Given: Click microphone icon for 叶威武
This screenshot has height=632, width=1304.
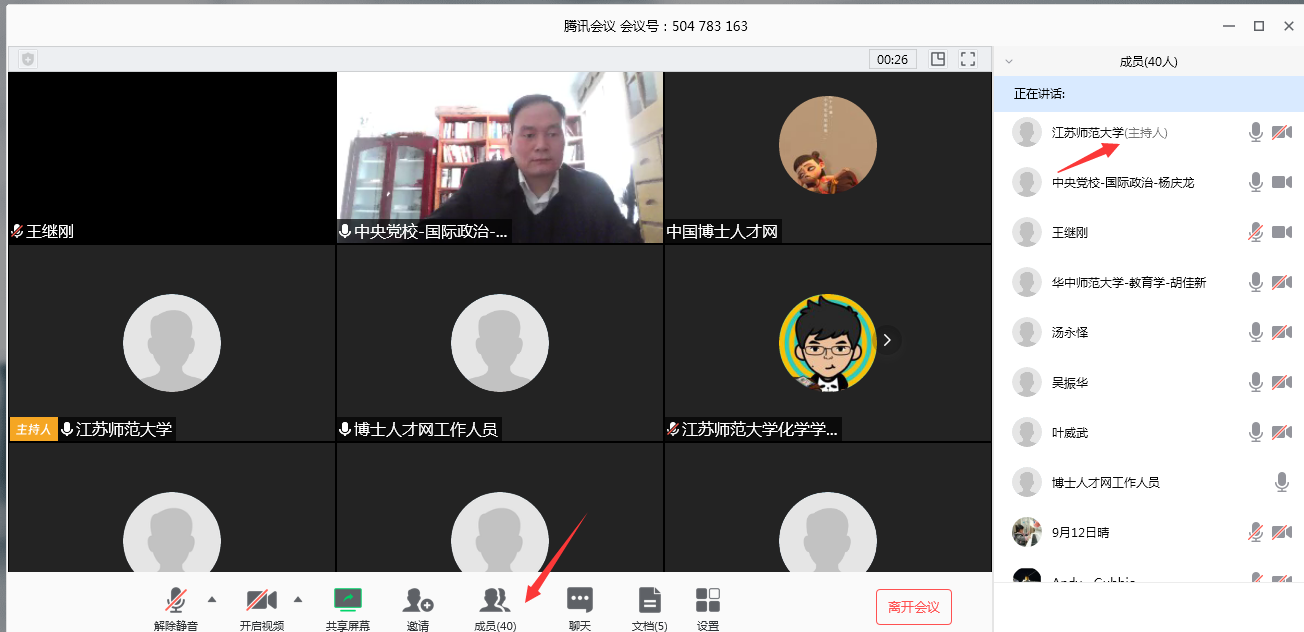Looking at the screenshot, I should (x=1255, y=432).
